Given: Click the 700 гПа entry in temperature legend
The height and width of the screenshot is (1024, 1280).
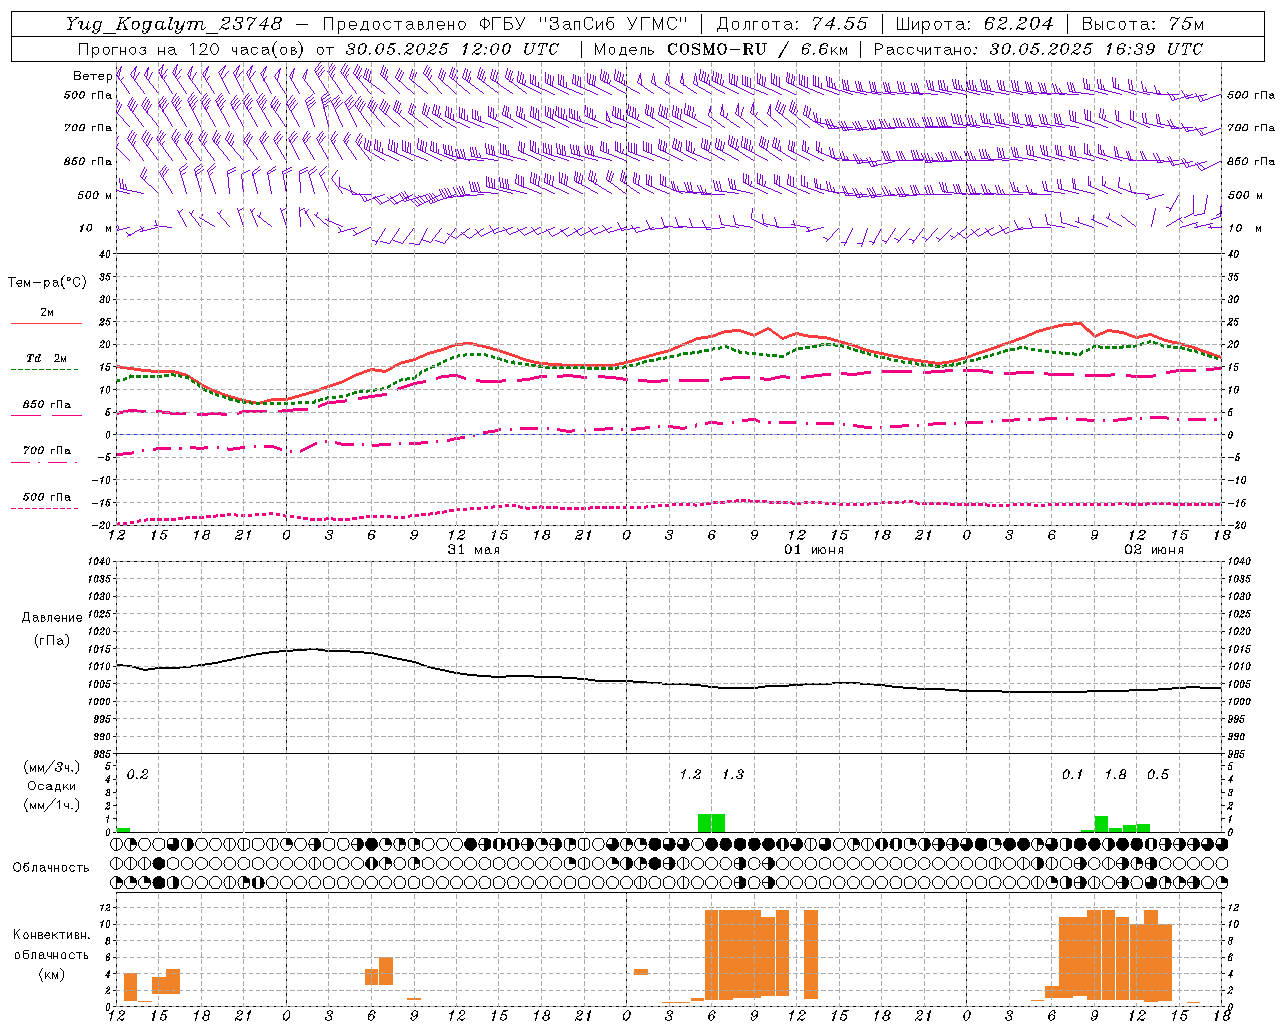Looking at the screenshot, I should click(47, 451).
